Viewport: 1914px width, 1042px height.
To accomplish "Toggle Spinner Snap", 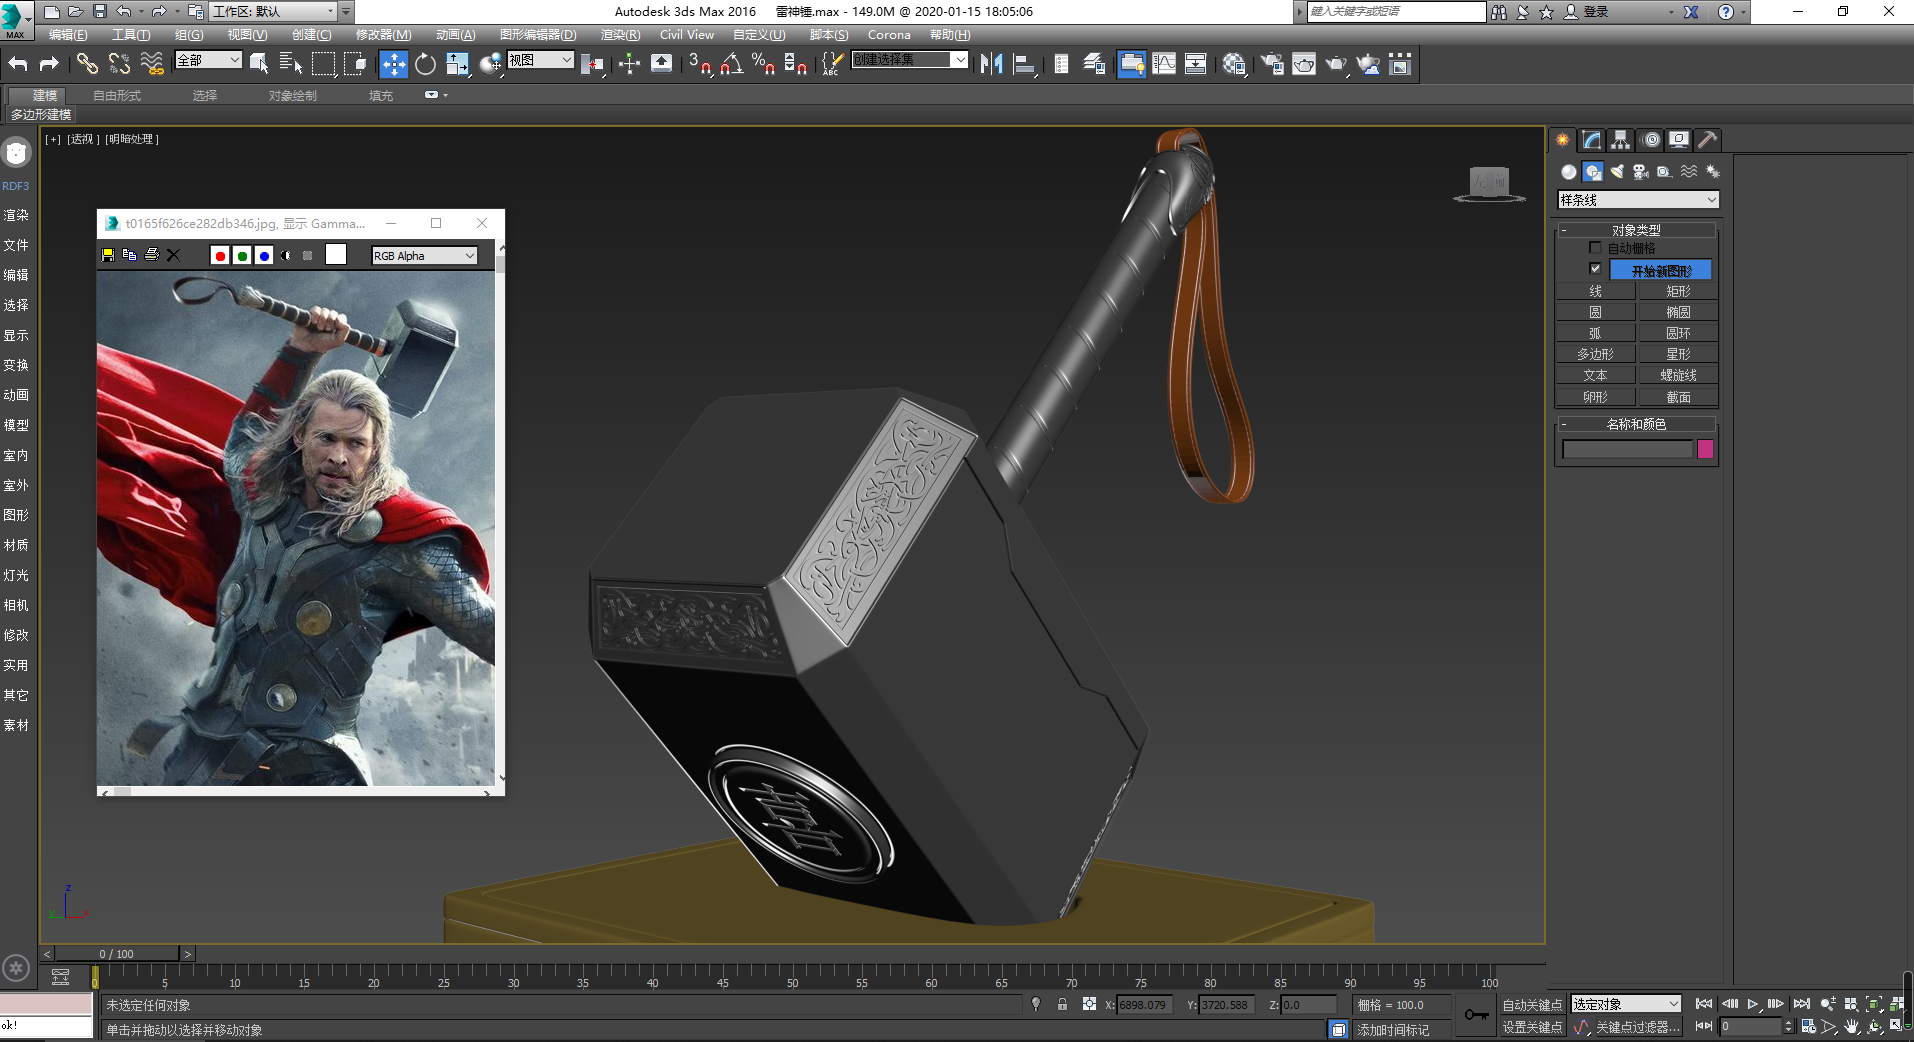I will (x=796, y=64).
